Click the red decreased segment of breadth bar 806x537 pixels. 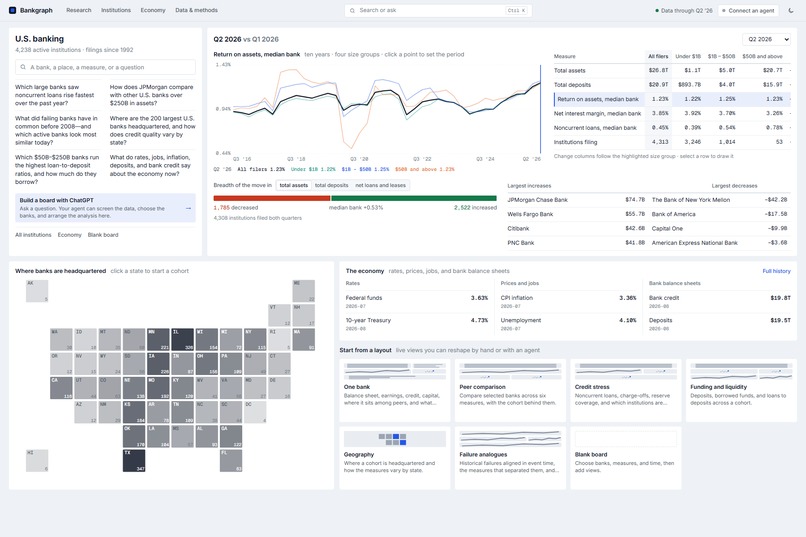(x=272, y=198)
